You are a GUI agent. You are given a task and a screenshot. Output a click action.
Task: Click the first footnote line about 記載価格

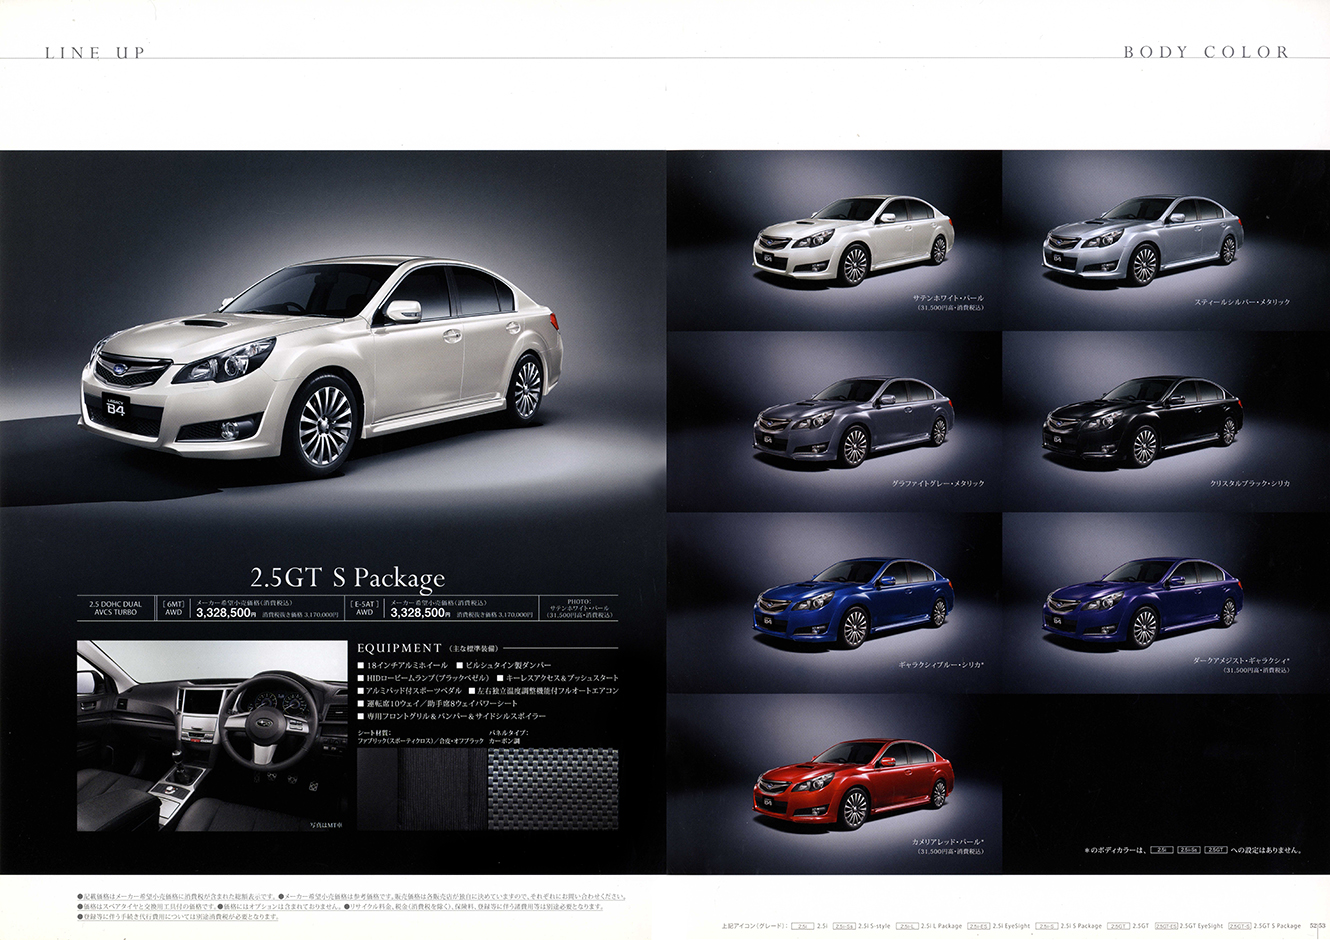tap(352, 897)
